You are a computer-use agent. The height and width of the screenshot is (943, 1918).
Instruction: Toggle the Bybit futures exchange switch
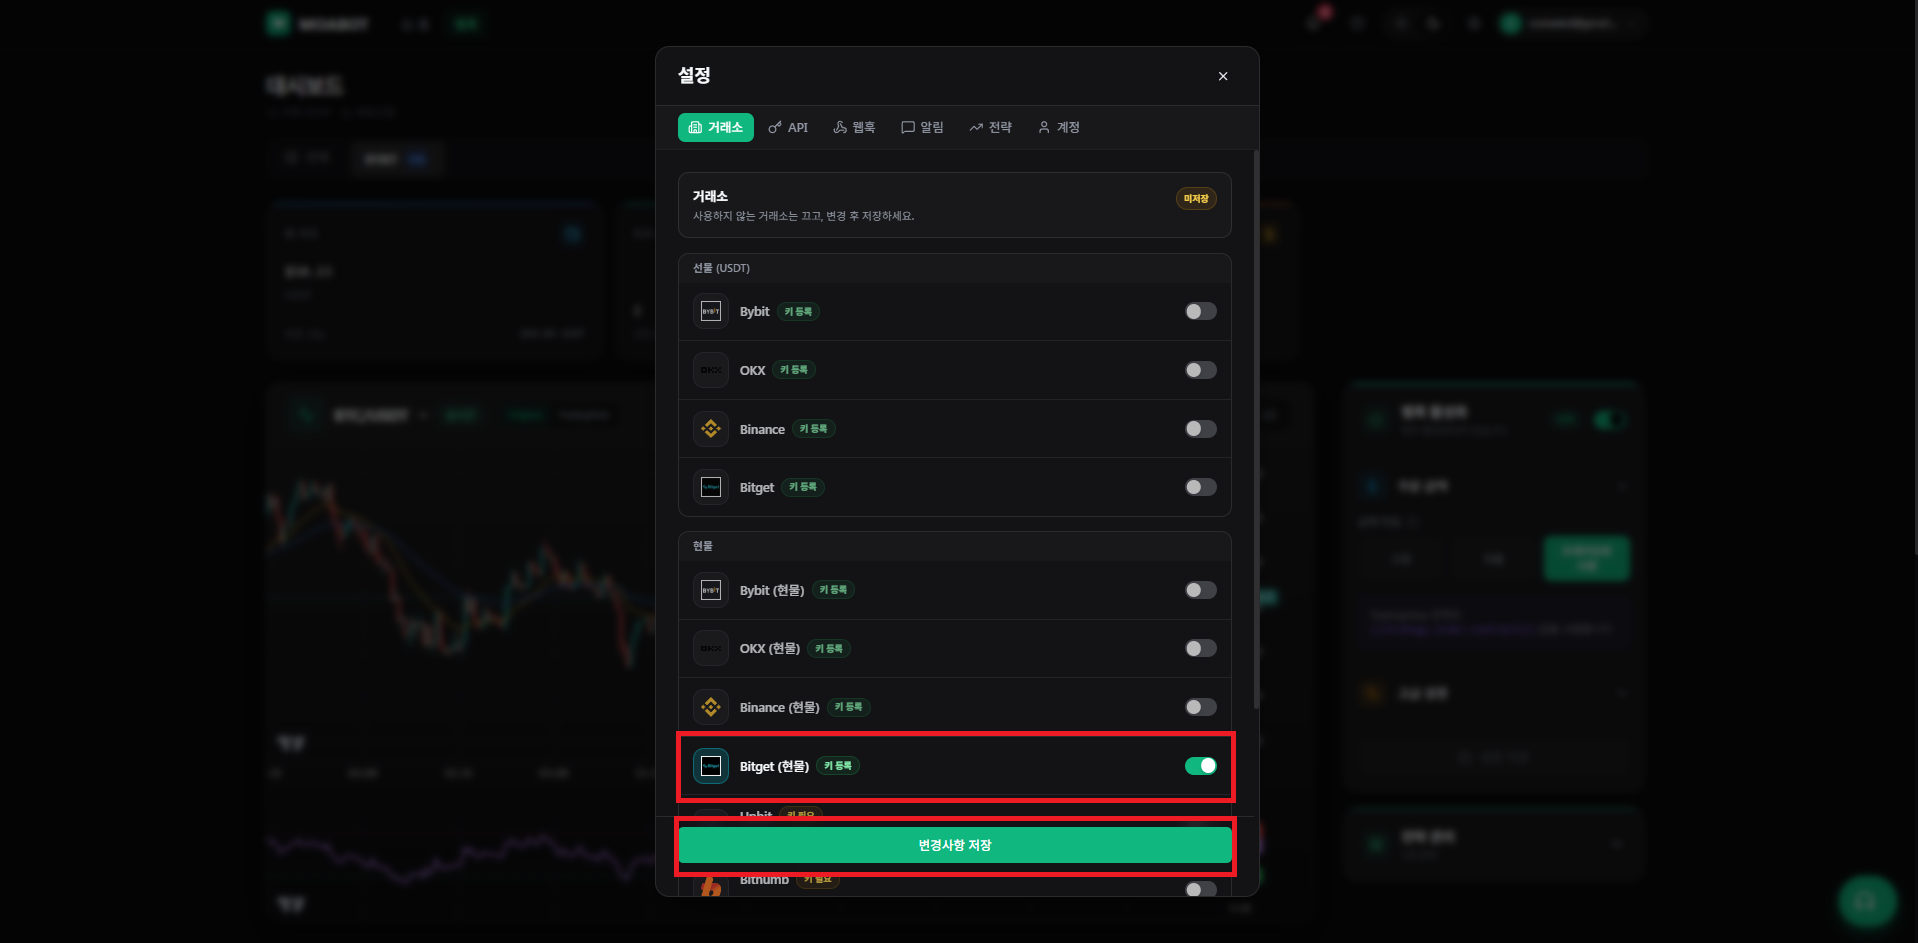coord(1200,312)
